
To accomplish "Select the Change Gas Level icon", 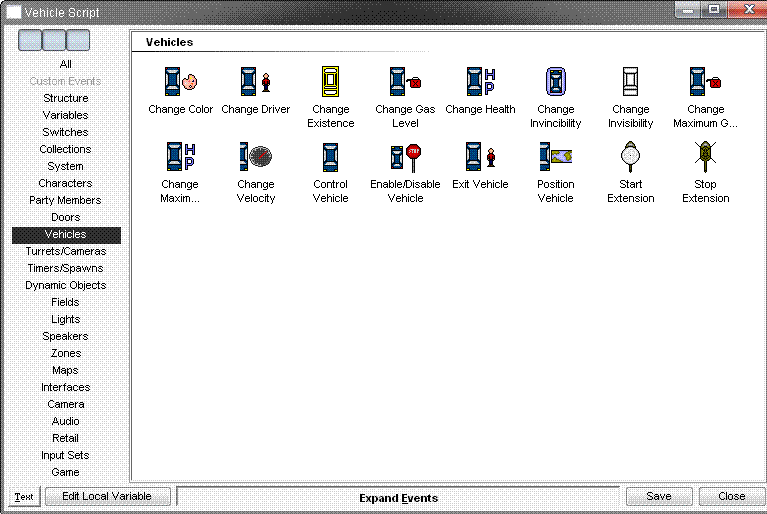I will (406, 82).
